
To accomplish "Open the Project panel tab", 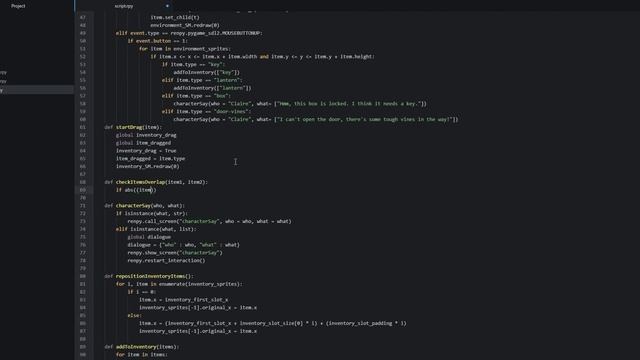I will coord(18,6).
